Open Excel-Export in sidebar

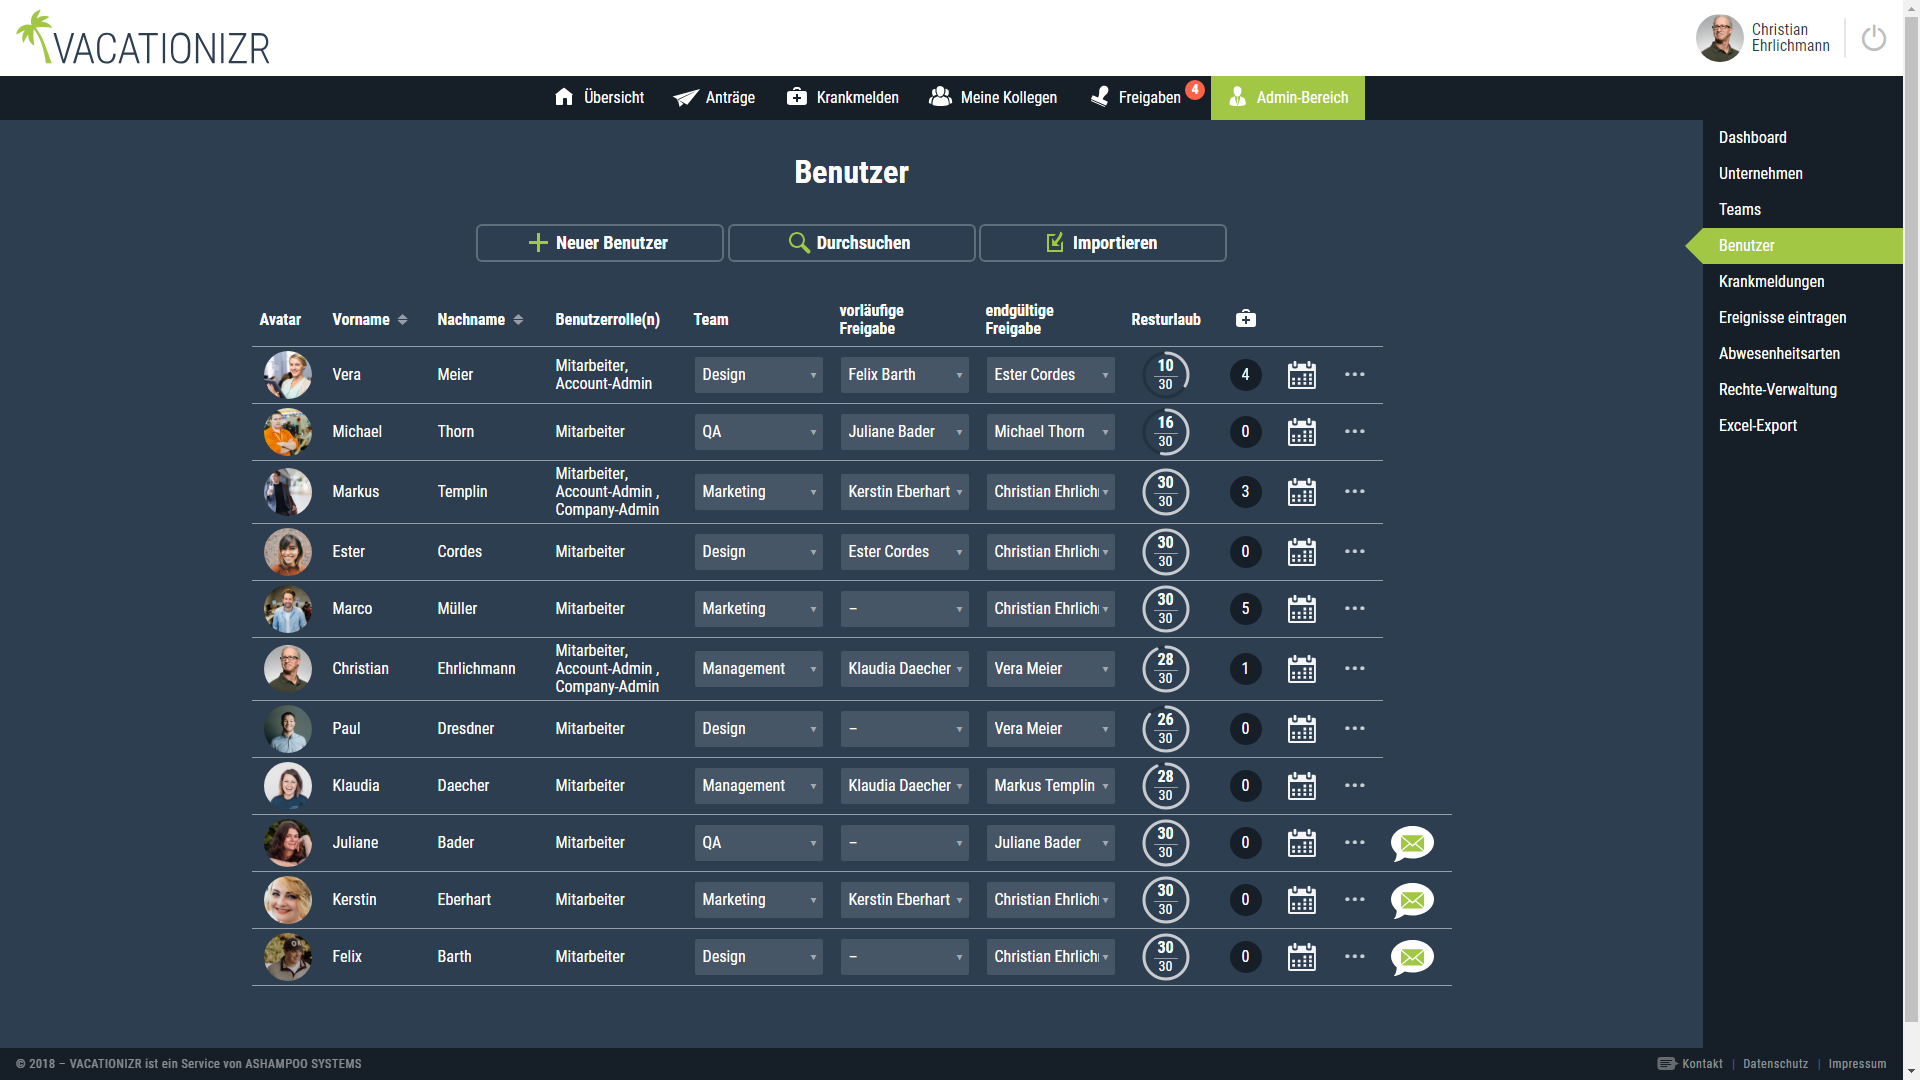coord(1757,426)
